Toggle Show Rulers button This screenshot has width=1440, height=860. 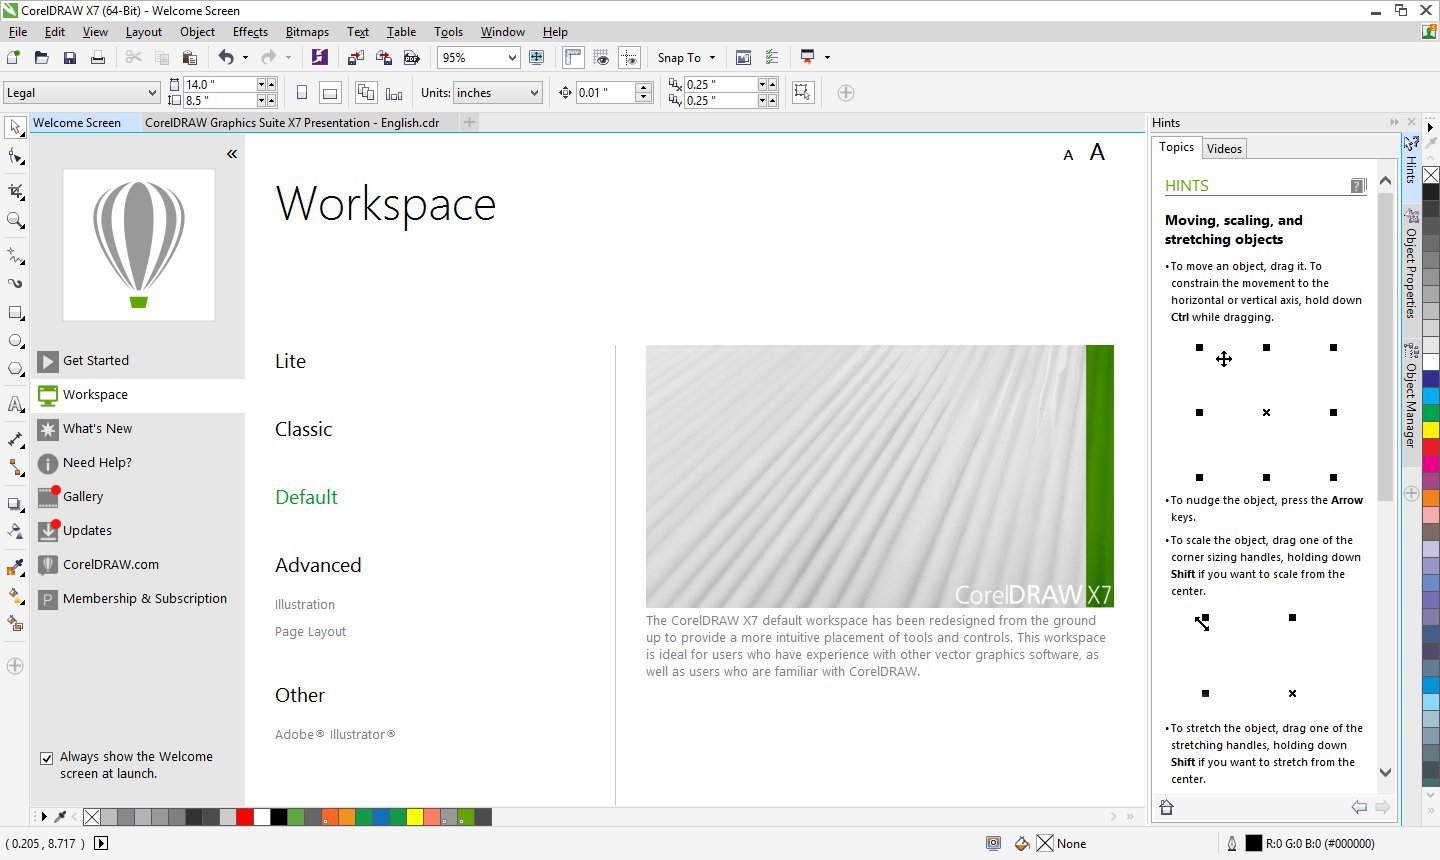click(x=573, y=58)
